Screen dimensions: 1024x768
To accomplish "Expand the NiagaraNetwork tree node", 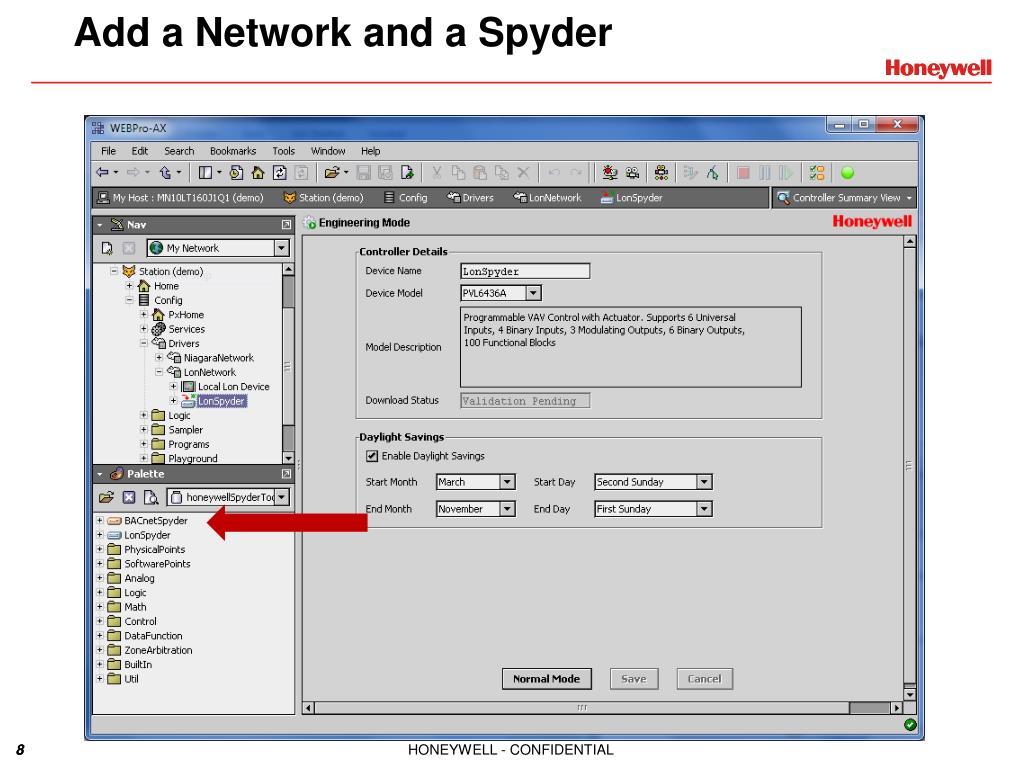I will coord(159,358).
